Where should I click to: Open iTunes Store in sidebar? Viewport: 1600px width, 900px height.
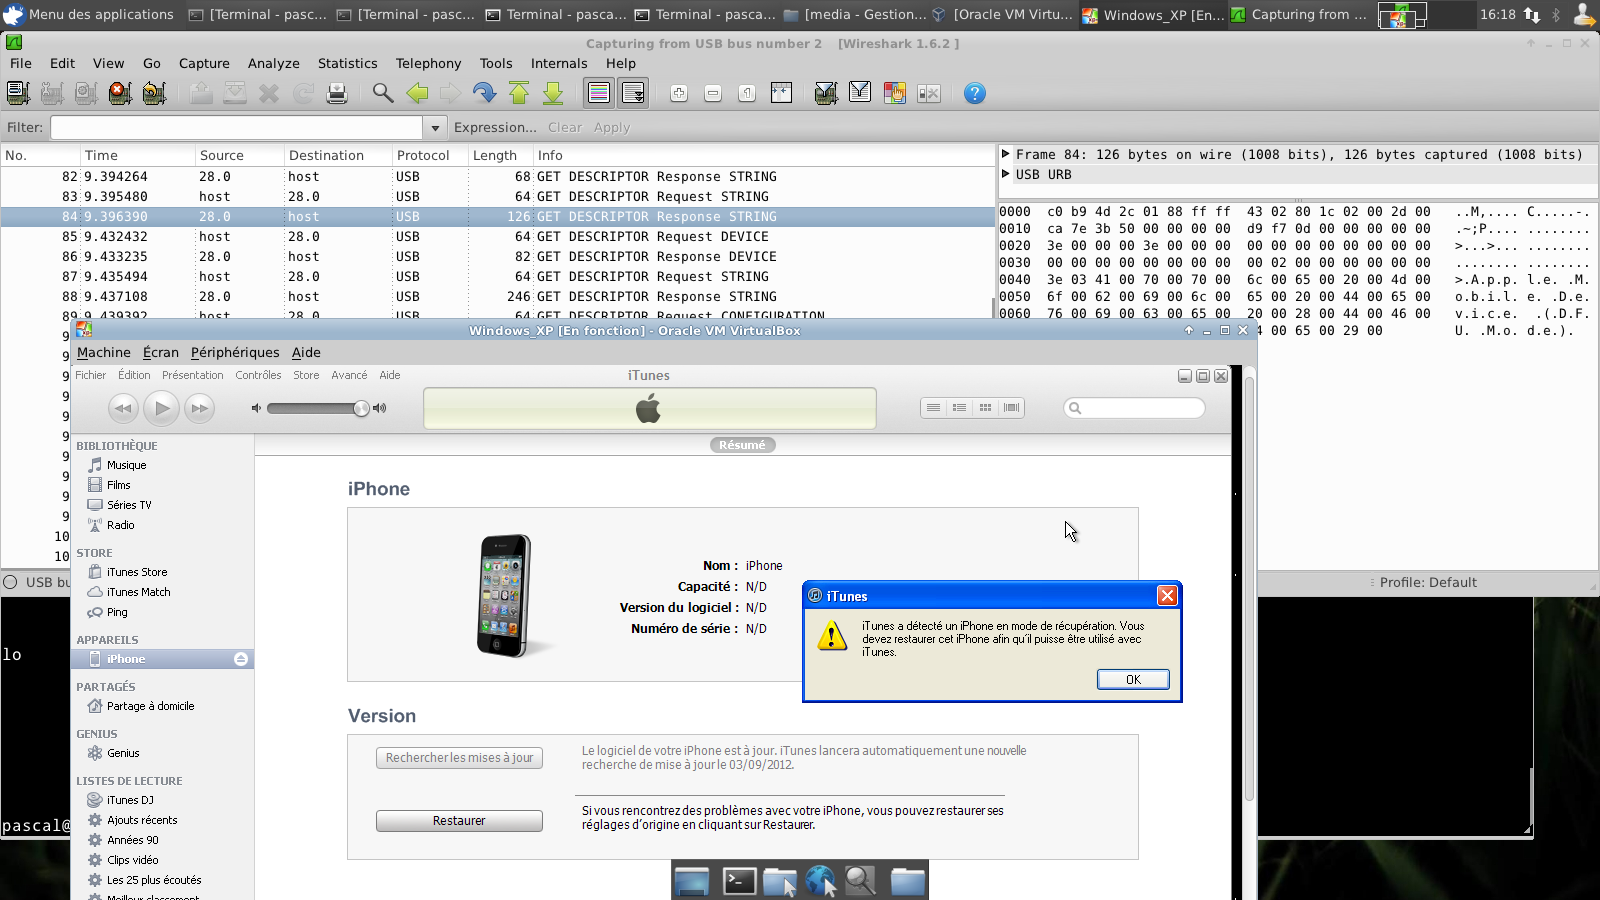pyautogui.click(x=137, y=572)
